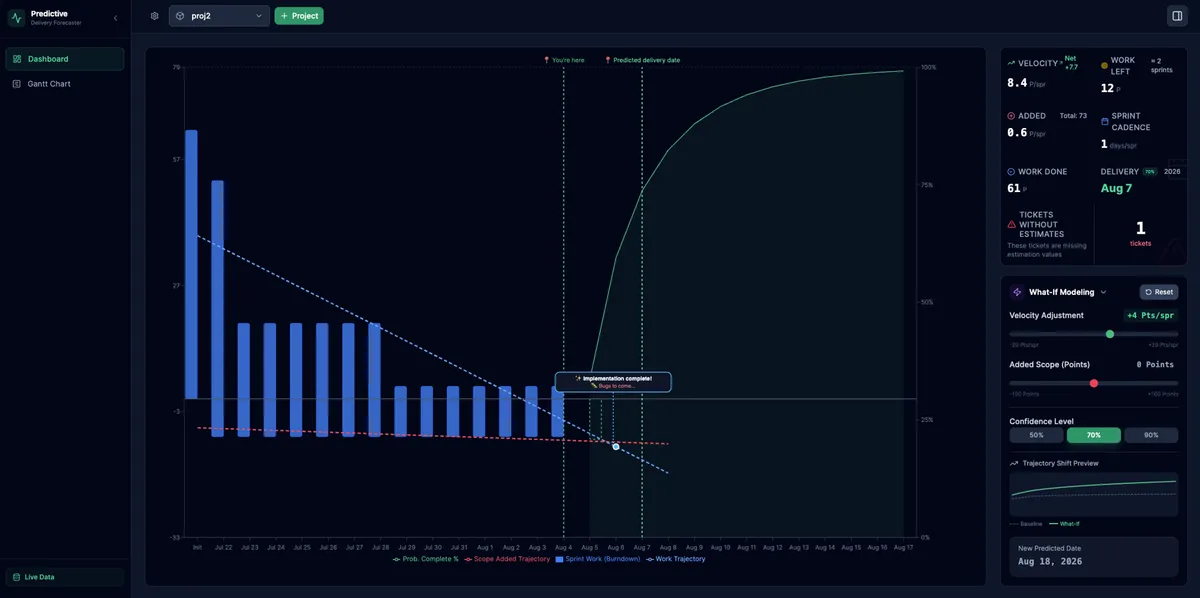
Task: Click the Added Scope slider handle
Action: [1094, 383]
